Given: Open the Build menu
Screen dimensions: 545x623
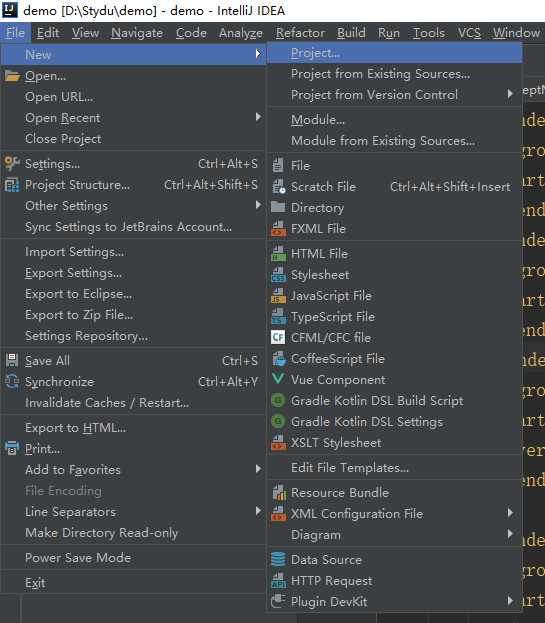Looking at the screenshot, I should pyautogui.click(x=351, y=33).
